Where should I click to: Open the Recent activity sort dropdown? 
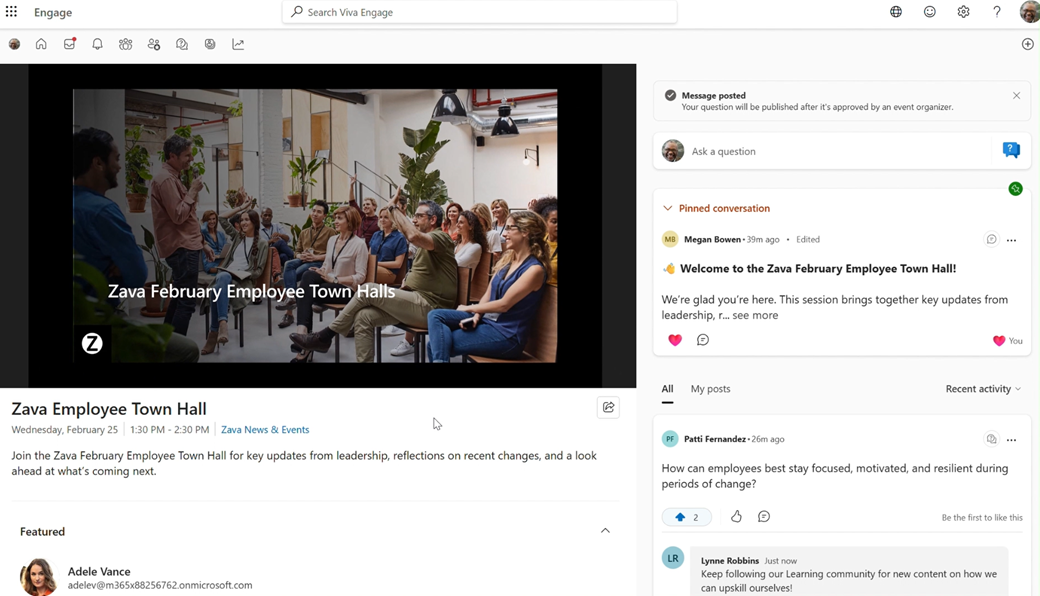click(982, 389)
